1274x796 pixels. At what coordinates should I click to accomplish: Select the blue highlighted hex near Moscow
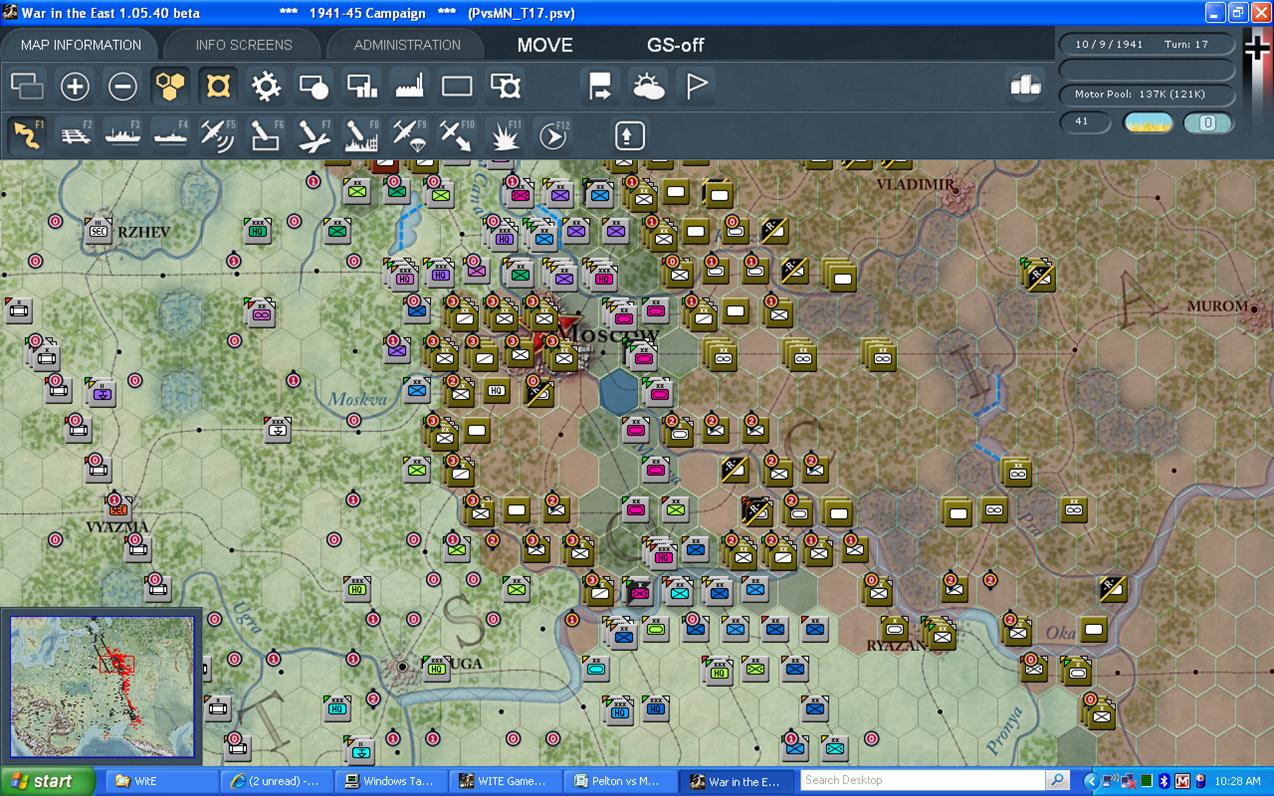[619, 390]
